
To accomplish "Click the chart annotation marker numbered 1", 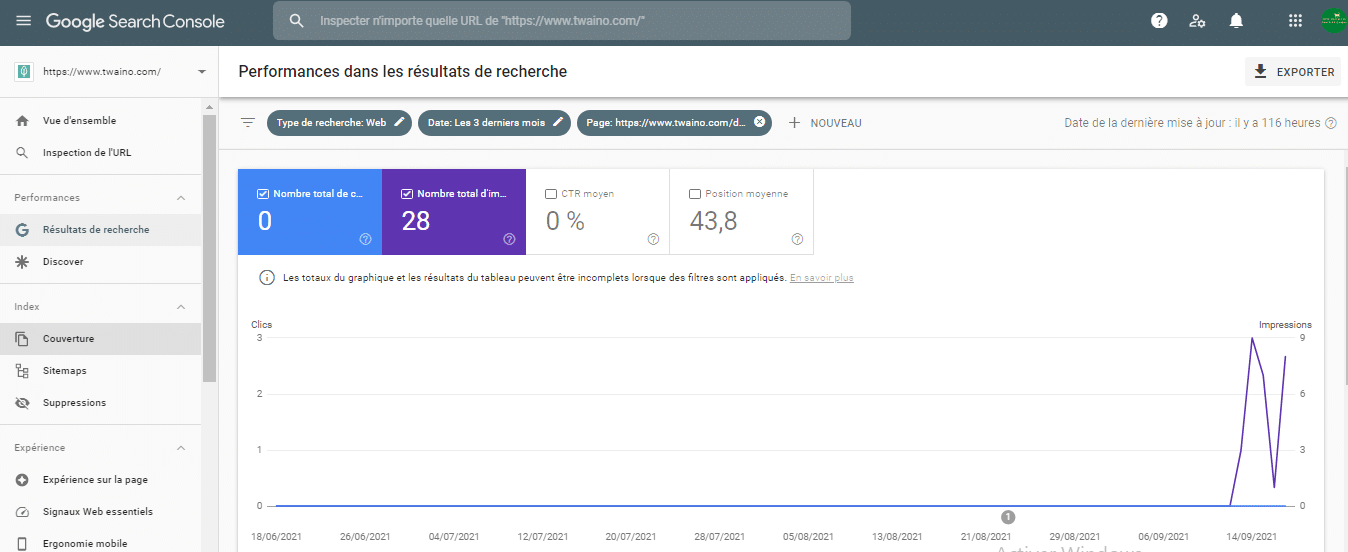I will click(1008, 517).
